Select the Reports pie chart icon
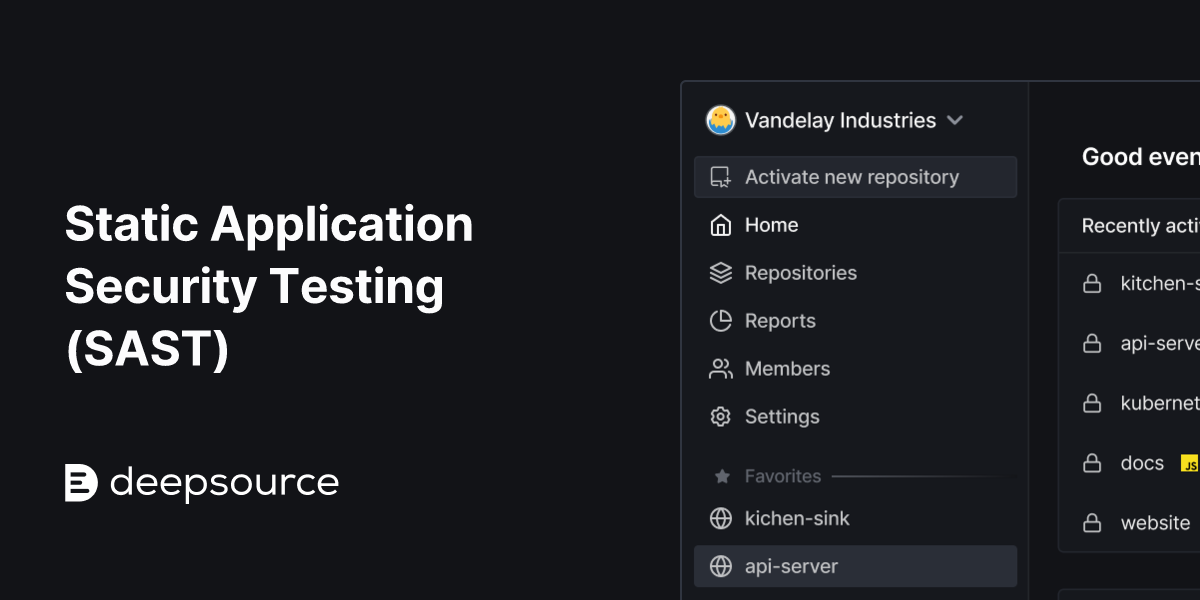1200x600 pixels. click(720, 321)
